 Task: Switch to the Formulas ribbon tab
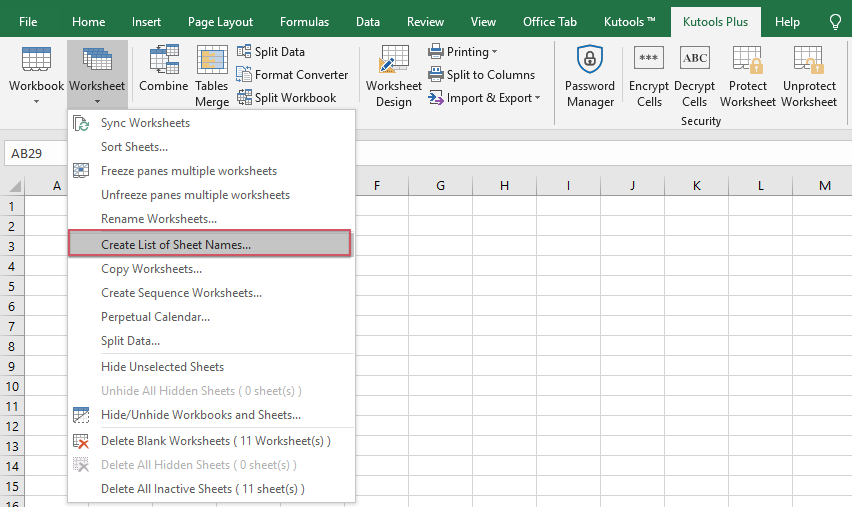pos(304,22)
